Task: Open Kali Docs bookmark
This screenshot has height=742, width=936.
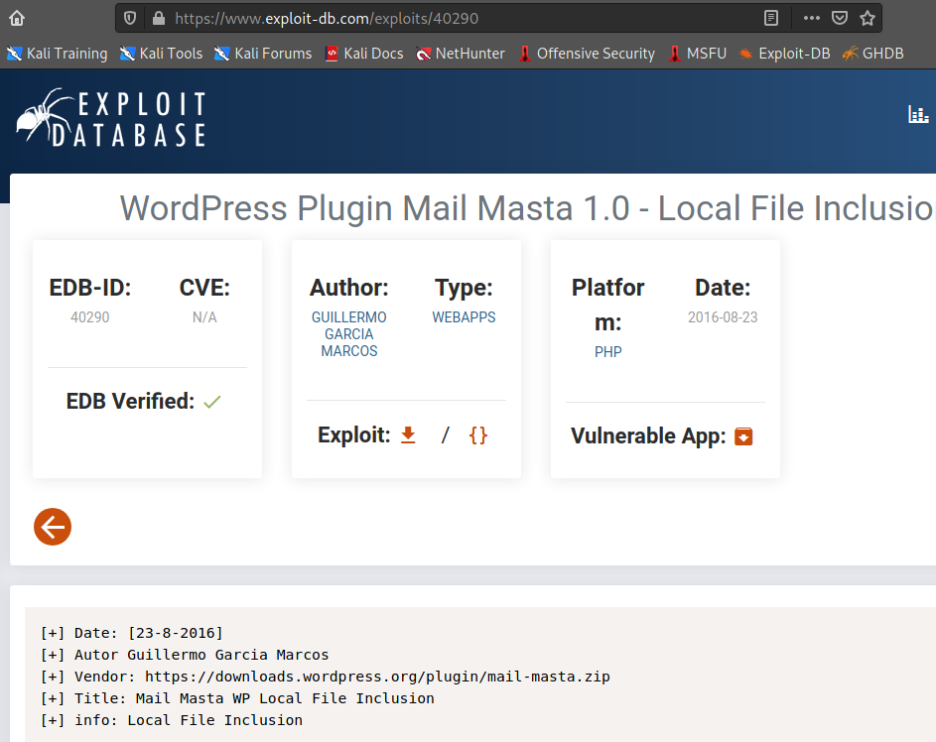Action: (364, 54)
